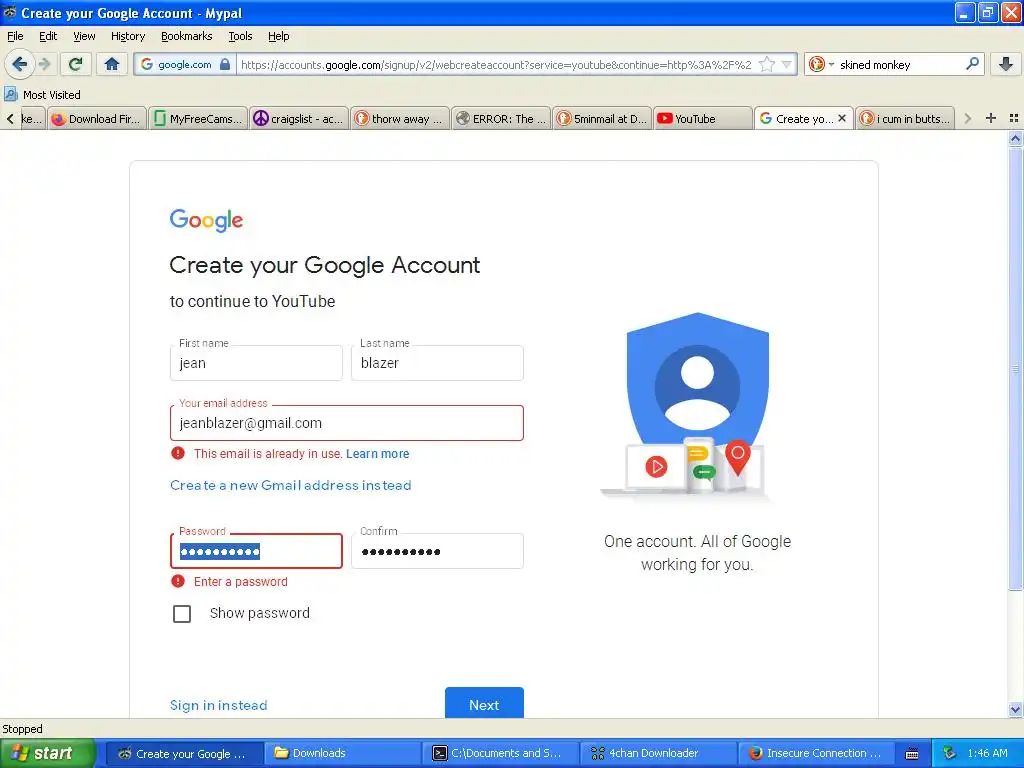The image size is (1024, 768).
Task: Click the Password field
Action: [256, 551]
